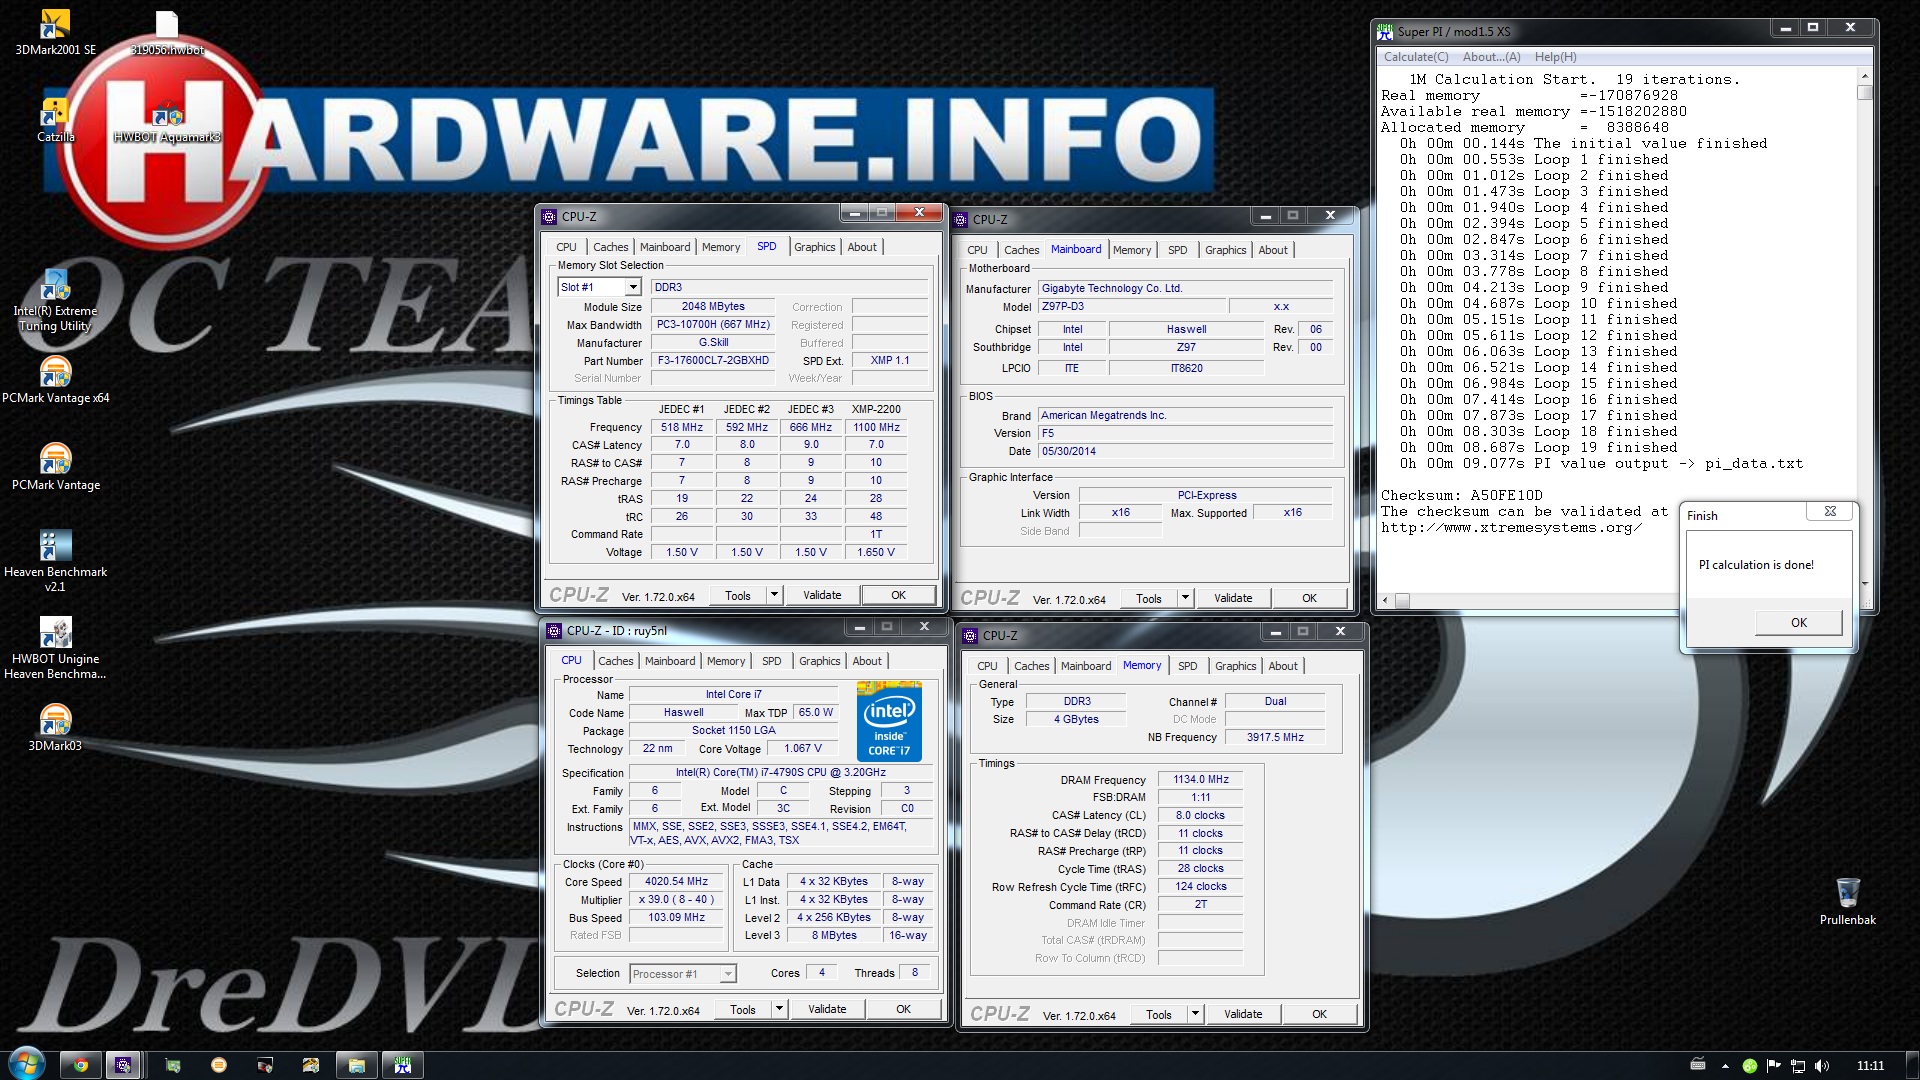Open the PCMark Vantage desktop icon
Screen dimensions: 1920x1080
[55, 467]
